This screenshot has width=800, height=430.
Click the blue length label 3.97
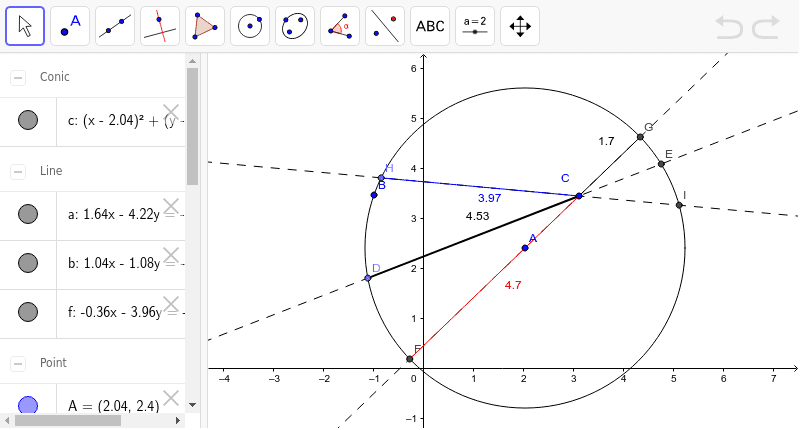489,198
